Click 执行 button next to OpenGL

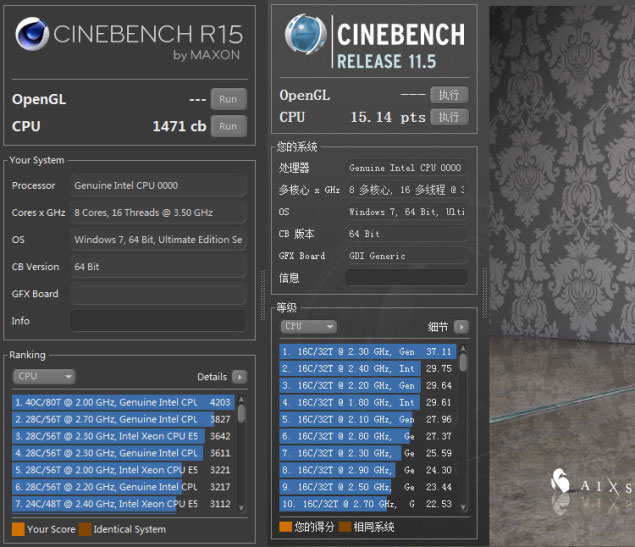pos(449,95)
